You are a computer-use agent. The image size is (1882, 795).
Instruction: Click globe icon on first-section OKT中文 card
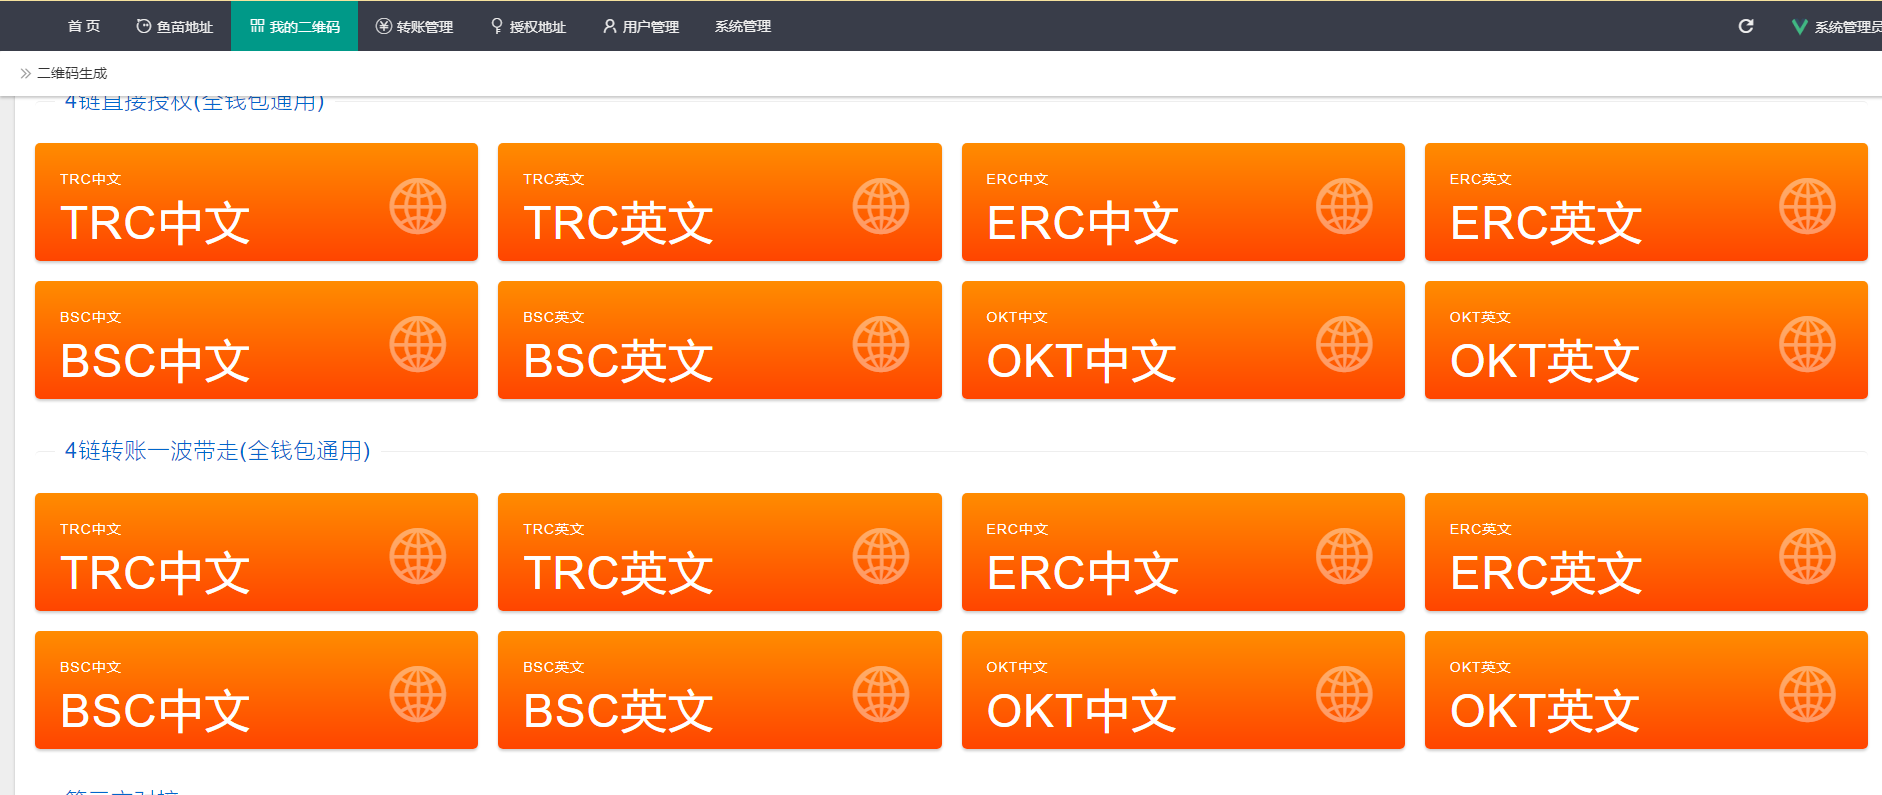(1343, 344)
